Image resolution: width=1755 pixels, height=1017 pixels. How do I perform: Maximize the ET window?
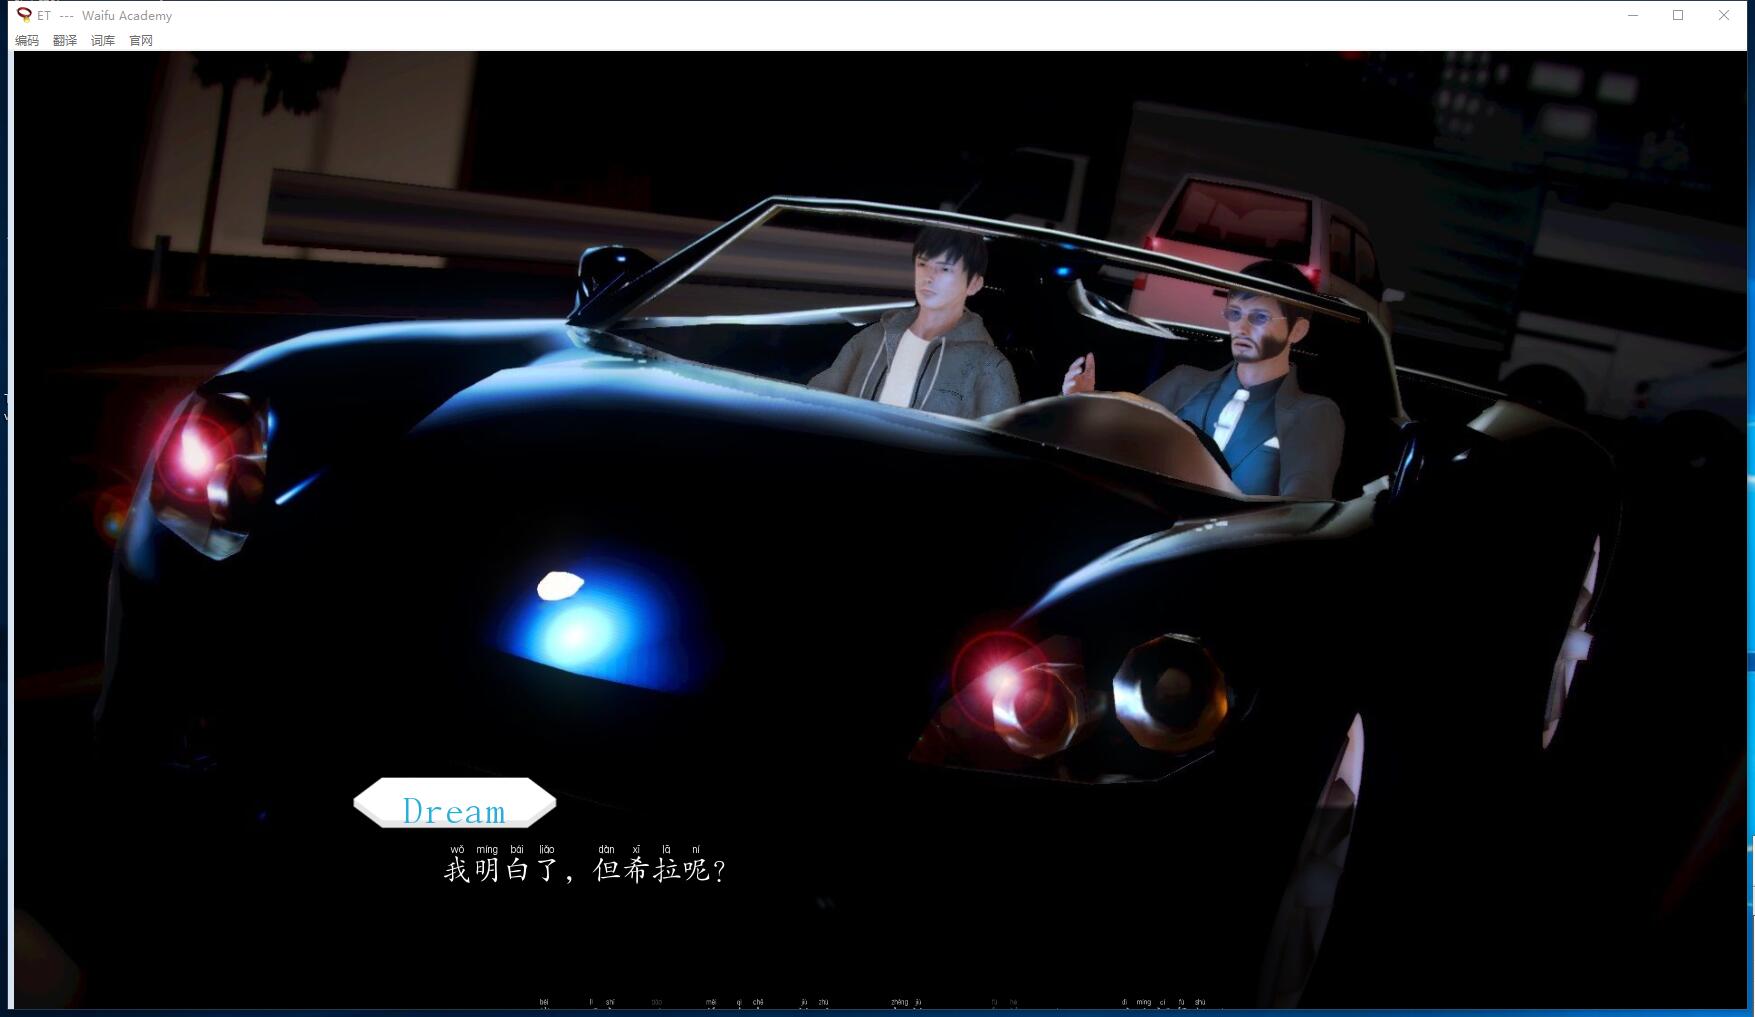[x=1678, y=15]
